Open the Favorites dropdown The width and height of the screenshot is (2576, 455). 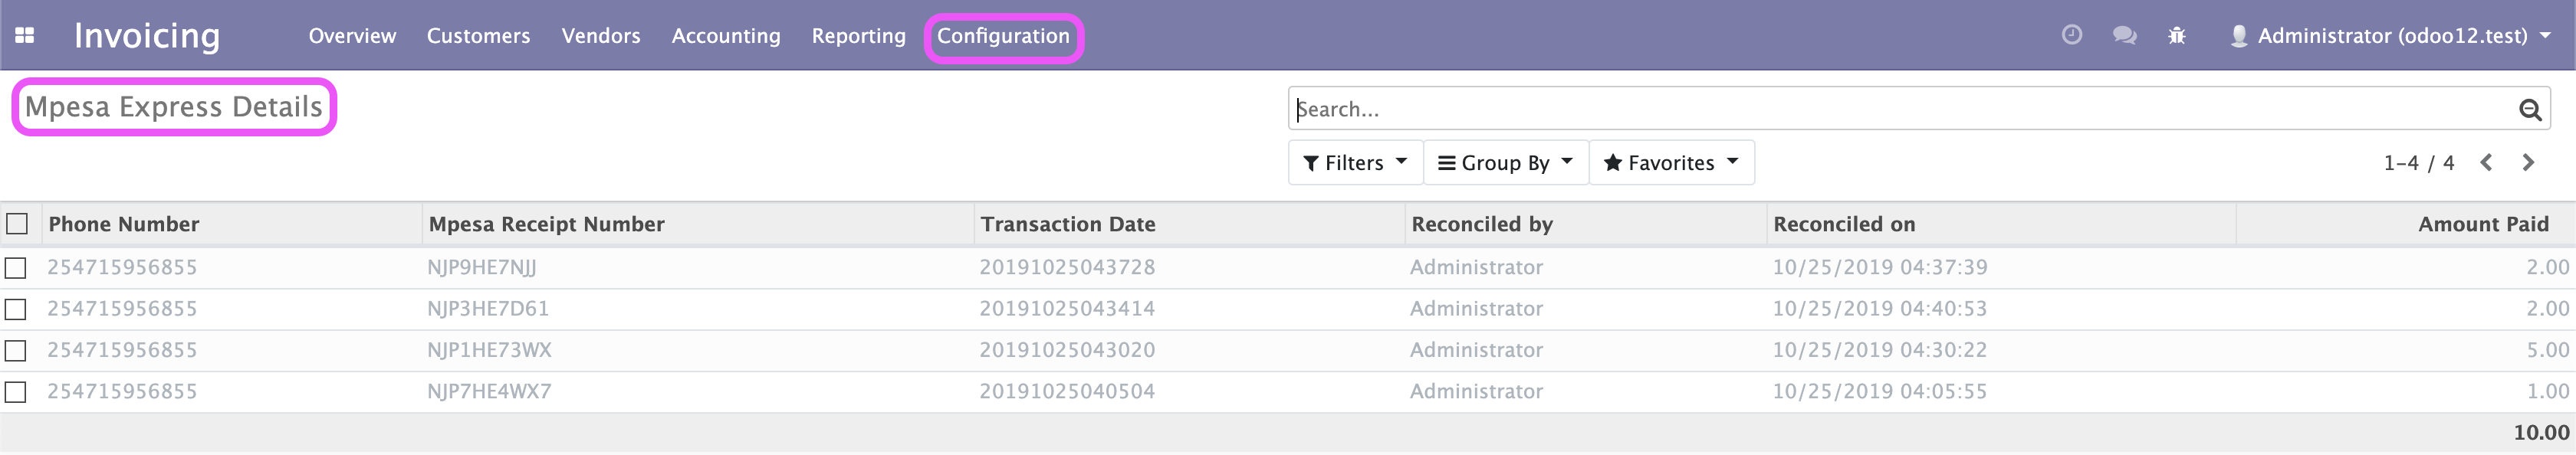click(x=1671, y=162)
